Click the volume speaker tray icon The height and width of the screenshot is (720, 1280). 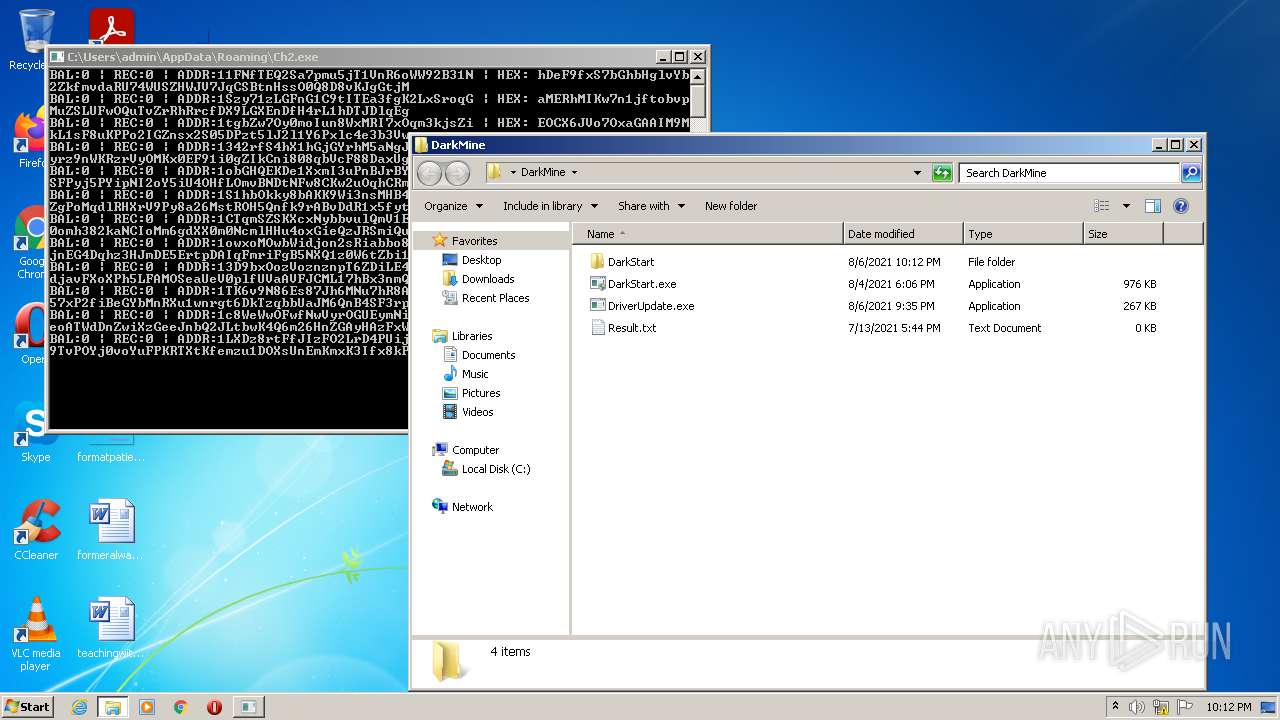pyautogui.click(x=1137, y=707)
